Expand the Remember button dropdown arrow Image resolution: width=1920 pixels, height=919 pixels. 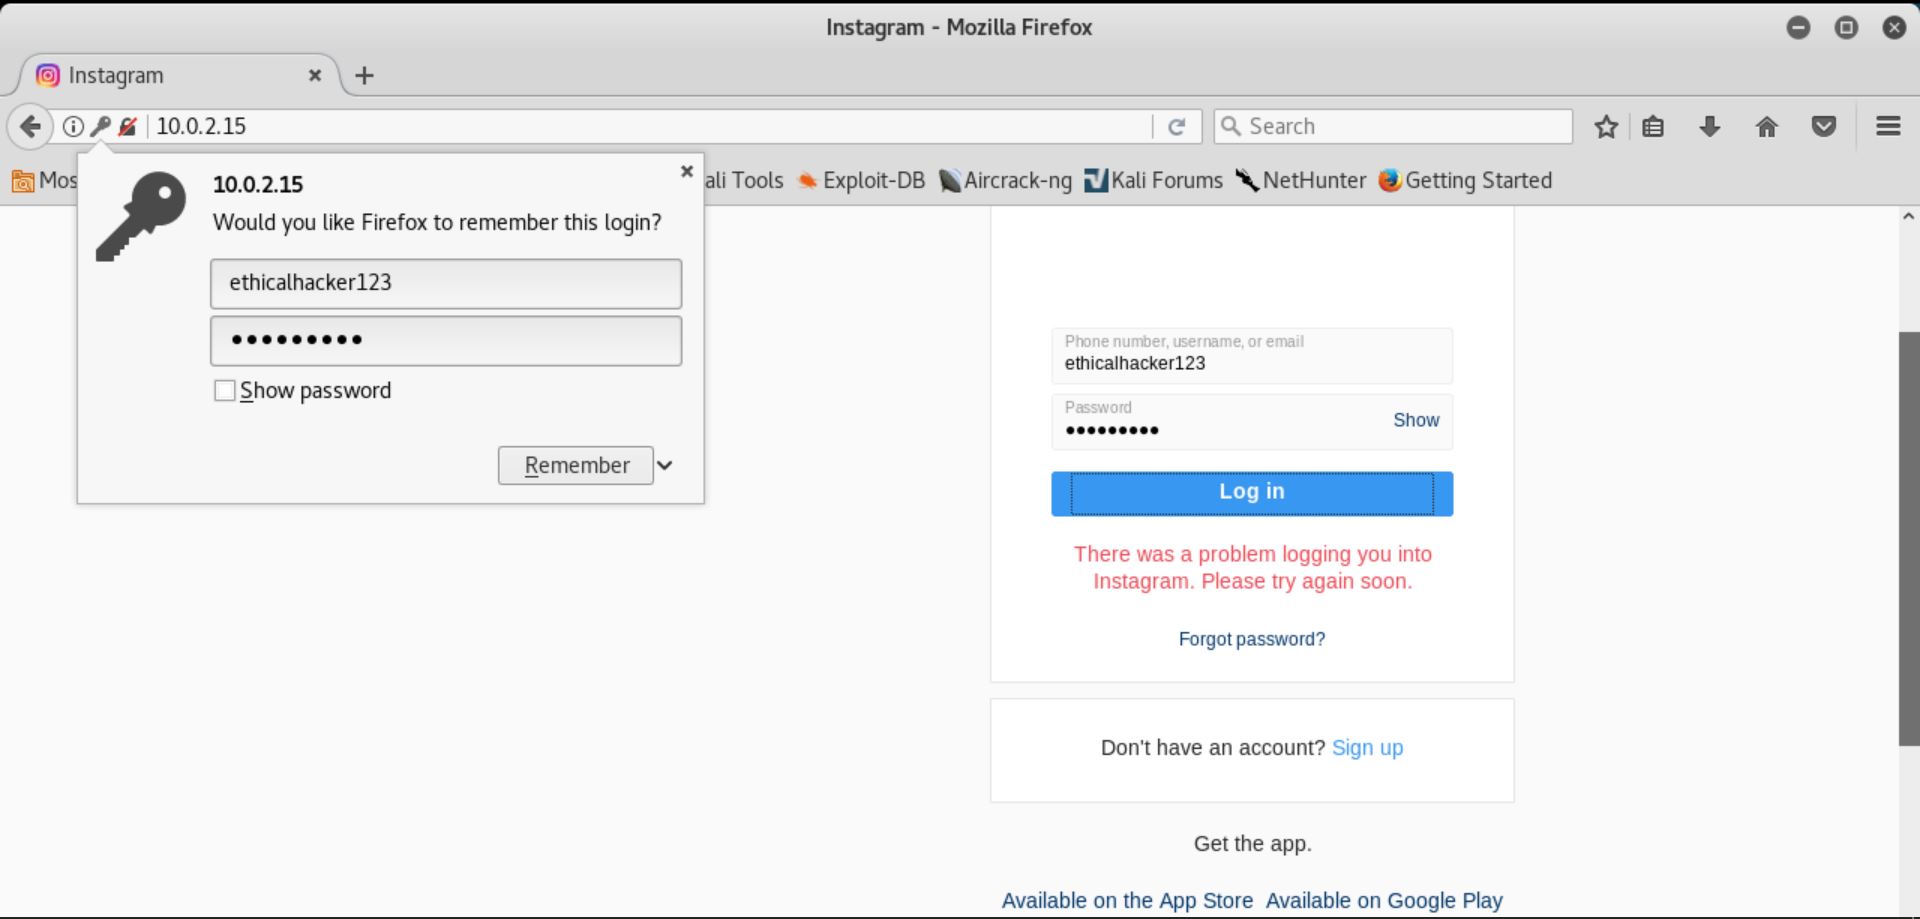pos(665,465)
